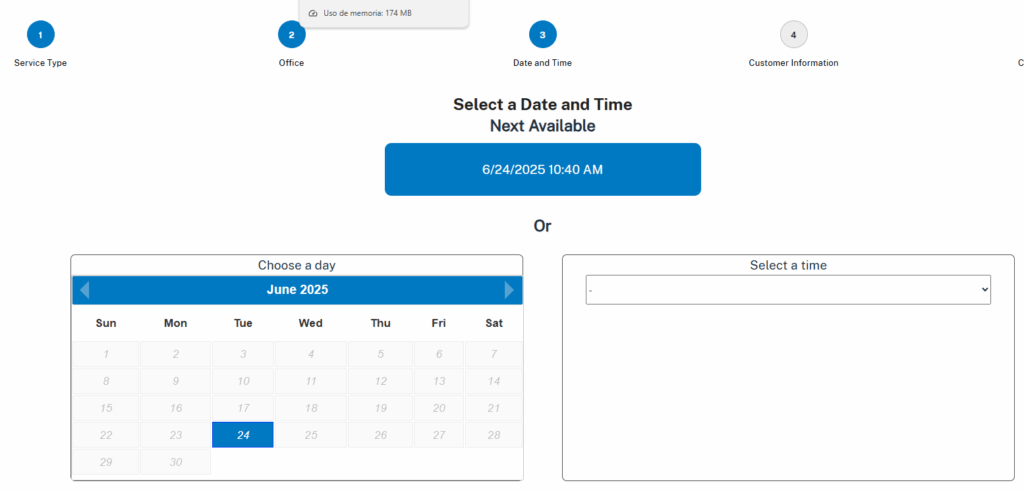Click the Service Type step label
Image resolution: width=1024 pixels, height=491 pixels.
40,63
